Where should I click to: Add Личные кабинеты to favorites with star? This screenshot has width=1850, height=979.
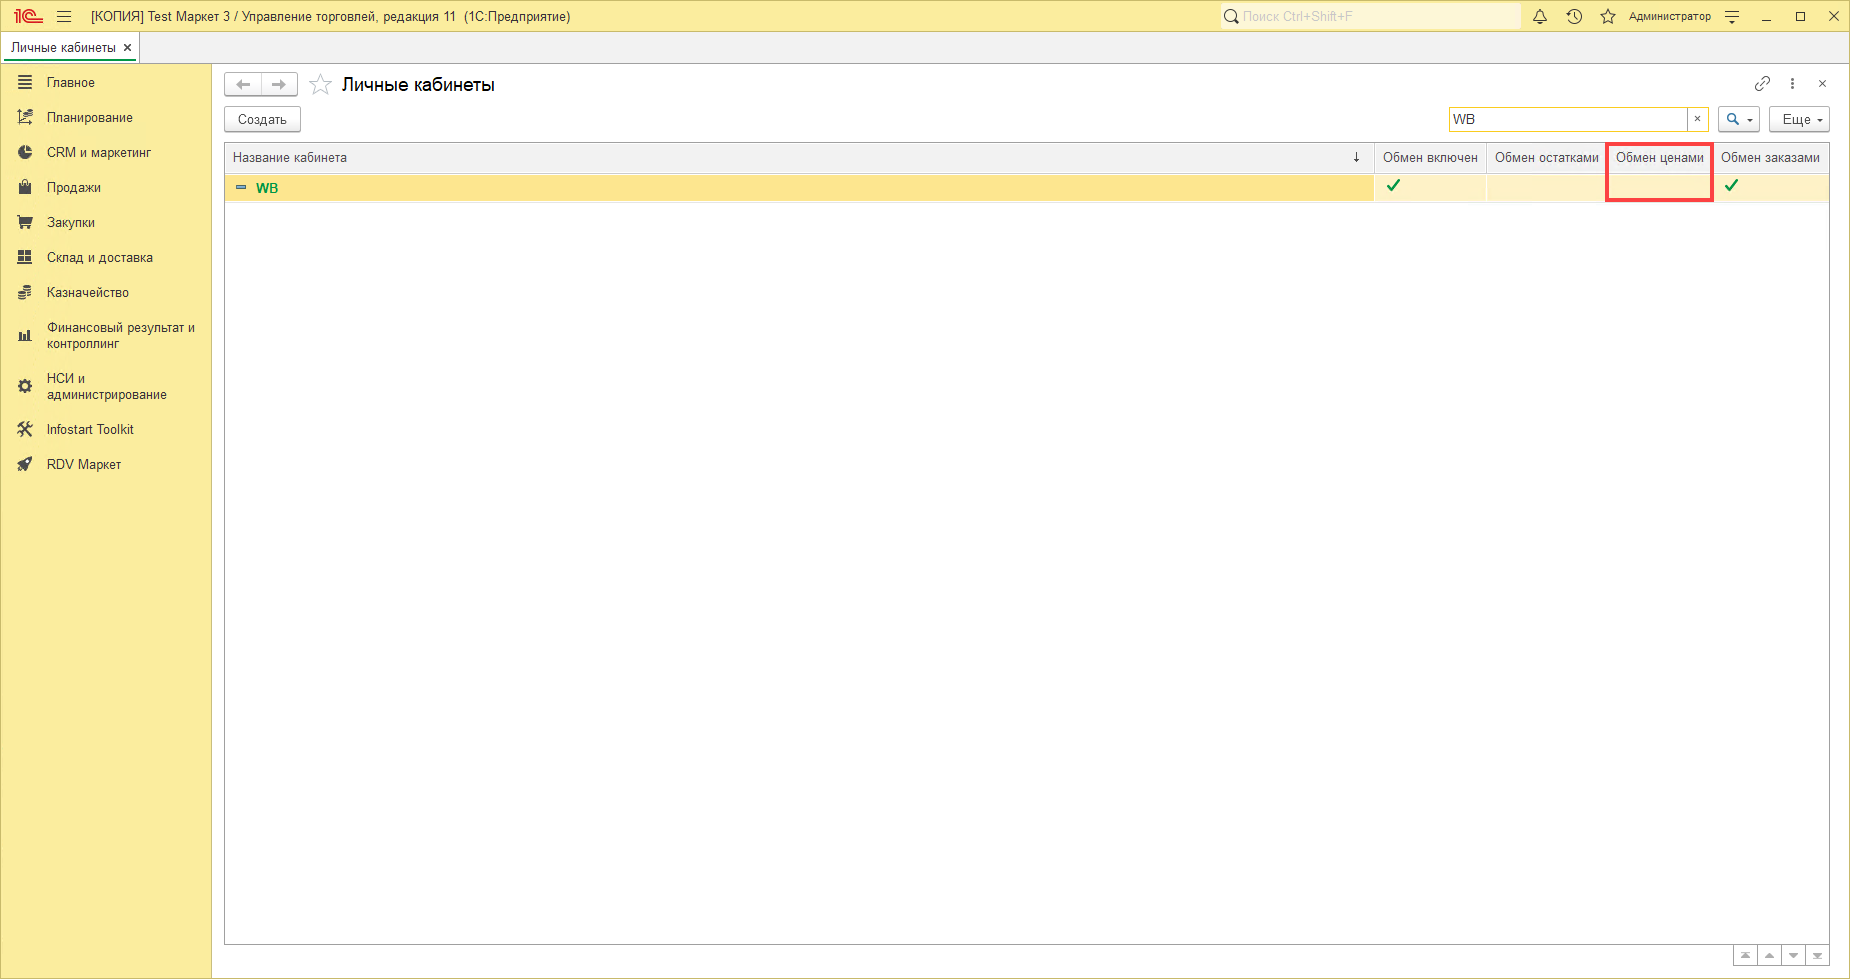320,85
